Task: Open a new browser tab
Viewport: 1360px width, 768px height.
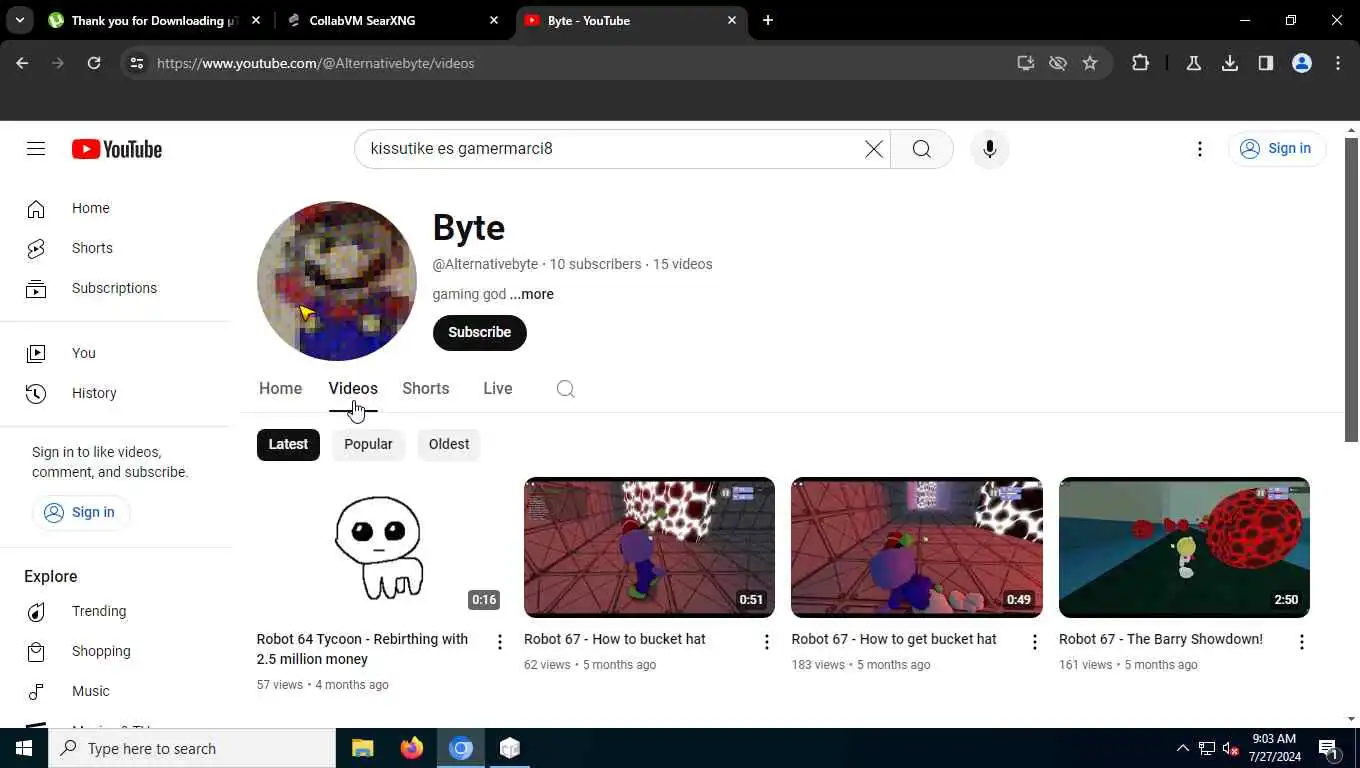Action: pos(768,20)
